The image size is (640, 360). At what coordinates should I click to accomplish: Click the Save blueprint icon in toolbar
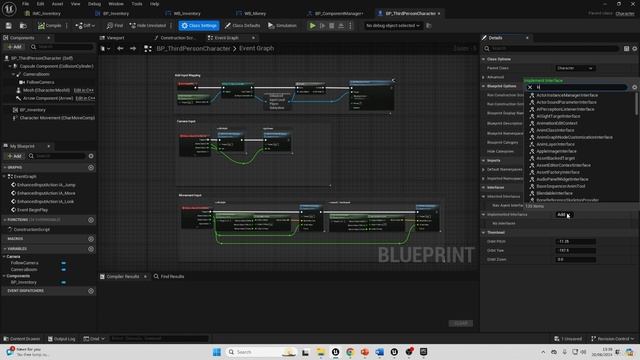9,25
